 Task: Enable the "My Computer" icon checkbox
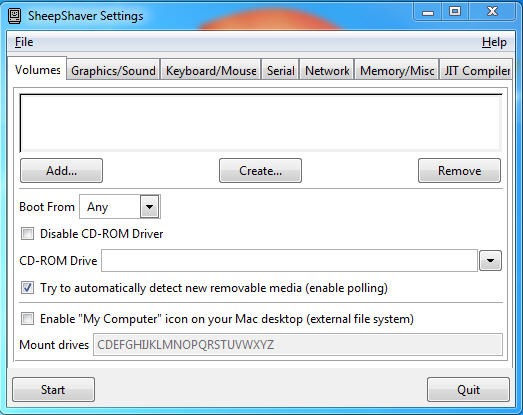(27, 319)
